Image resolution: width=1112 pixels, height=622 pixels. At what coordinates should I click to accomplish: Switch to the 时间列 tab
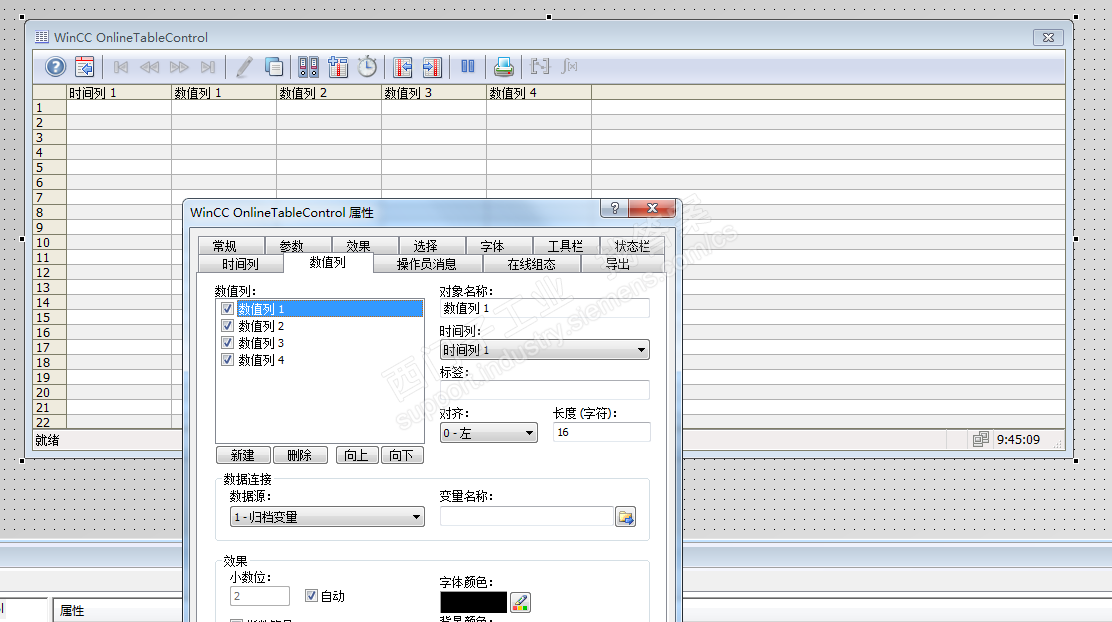[240, 264]
